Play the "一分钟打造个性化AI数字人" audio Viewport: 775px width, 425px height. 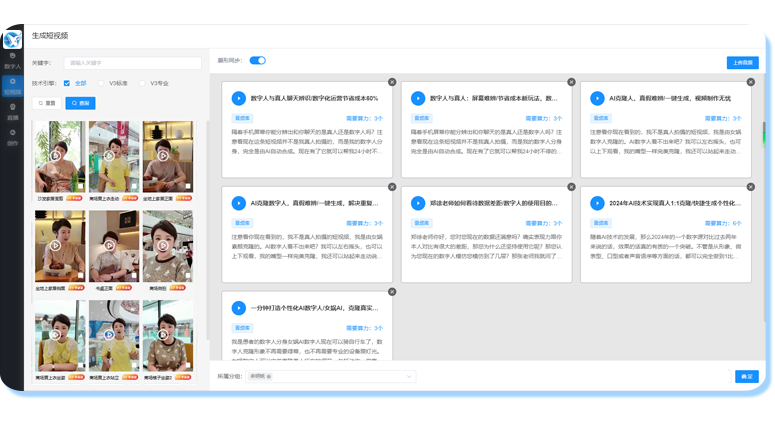pos(239,308)
